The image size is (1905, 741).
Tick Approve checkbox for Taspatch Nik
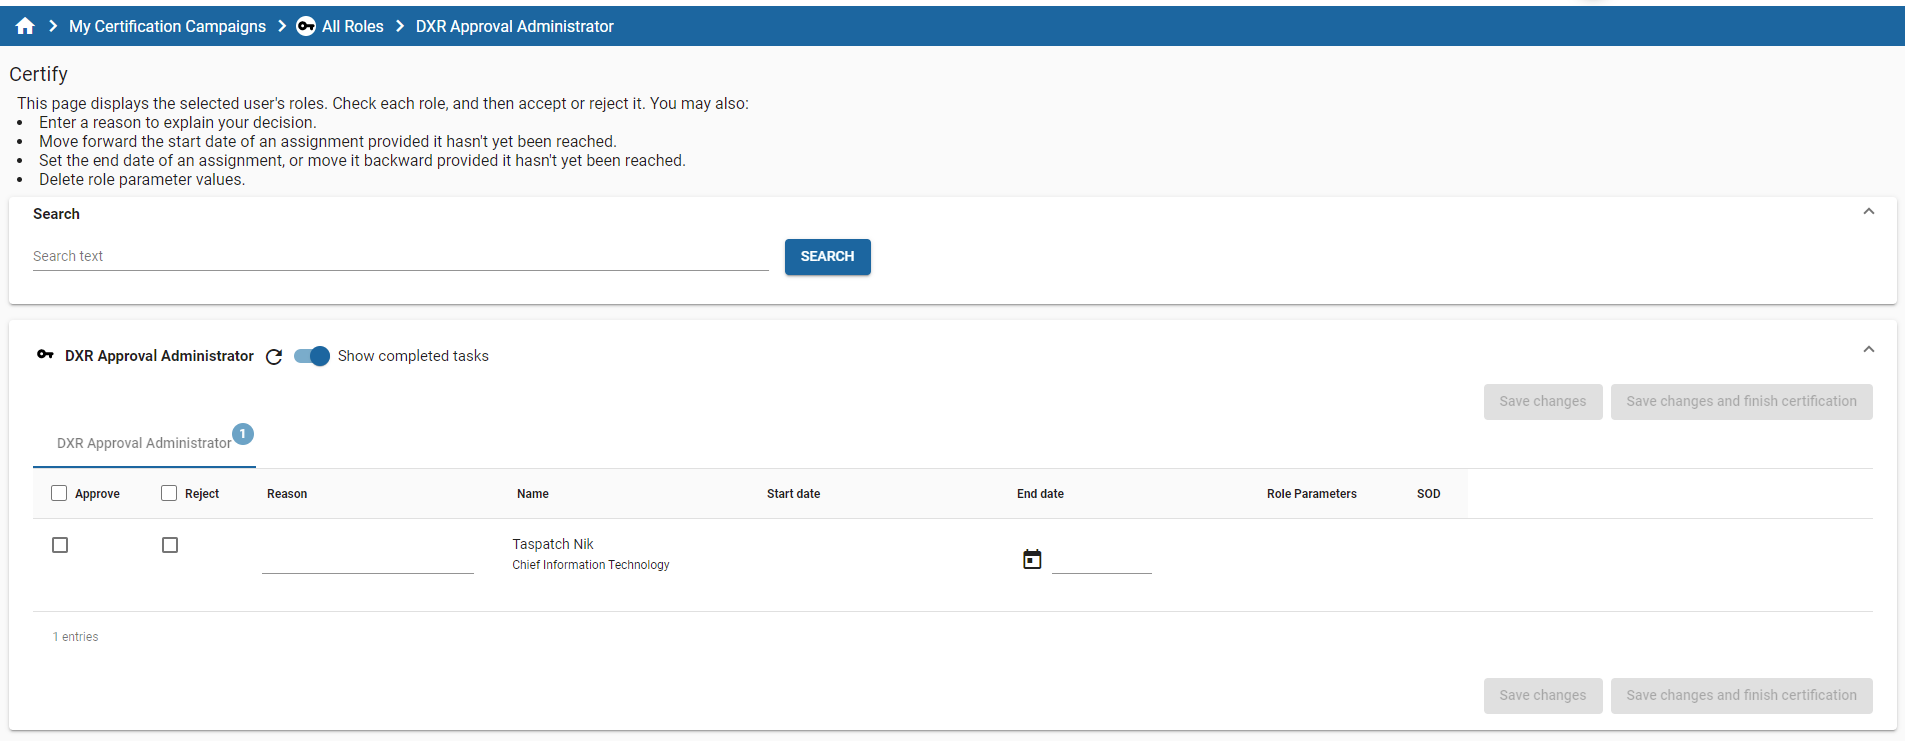click(x=60, y=545)
